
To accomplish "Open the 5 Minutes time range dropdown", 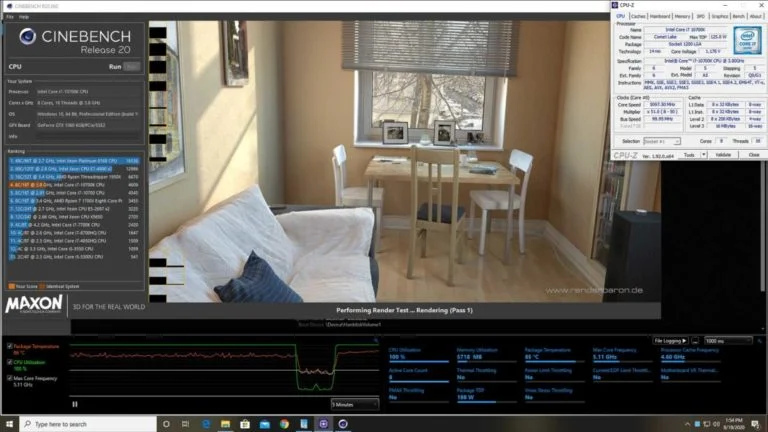I will pos(355,405).
